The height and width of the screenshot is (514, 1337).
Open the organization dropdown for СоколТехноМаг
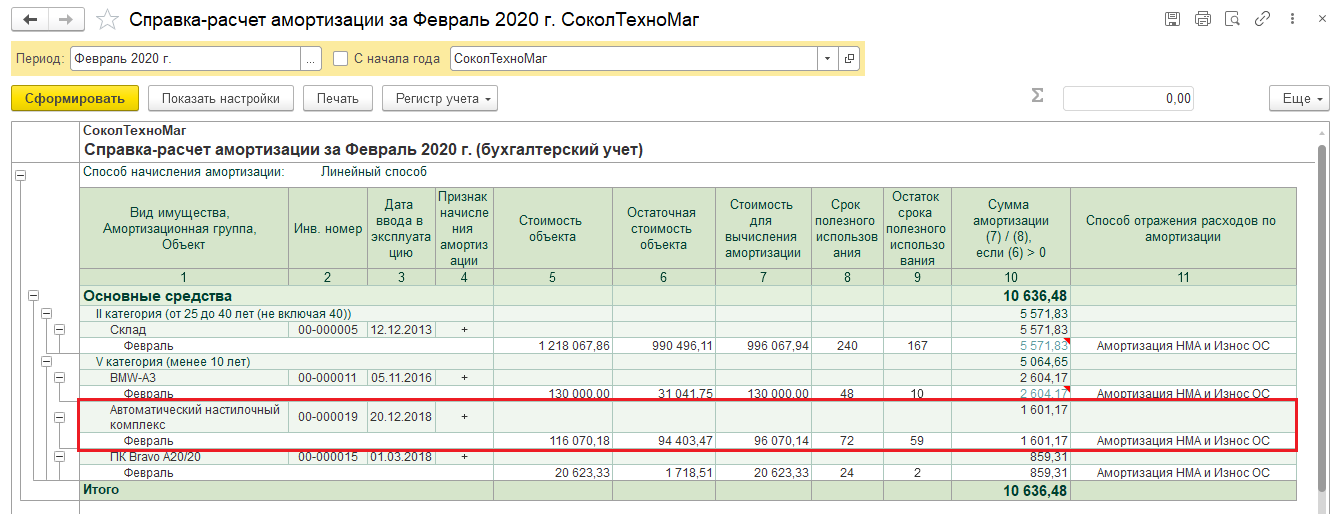[827, 59]
